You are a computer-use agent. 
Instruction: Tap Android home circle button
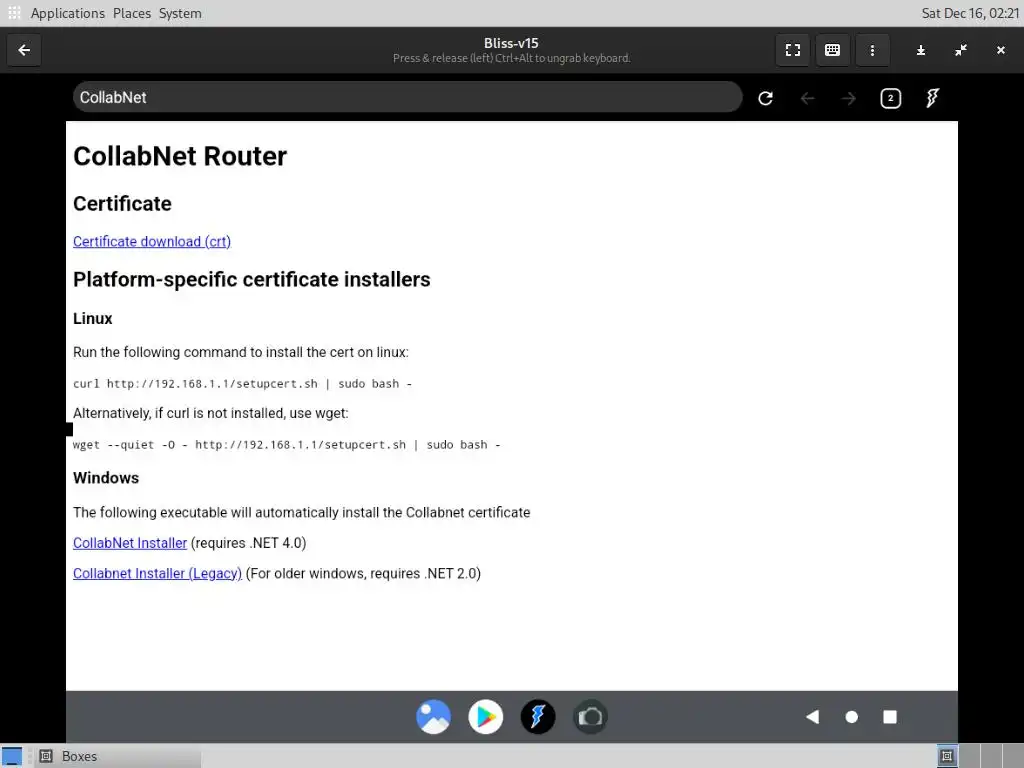(x=852, y=717)
